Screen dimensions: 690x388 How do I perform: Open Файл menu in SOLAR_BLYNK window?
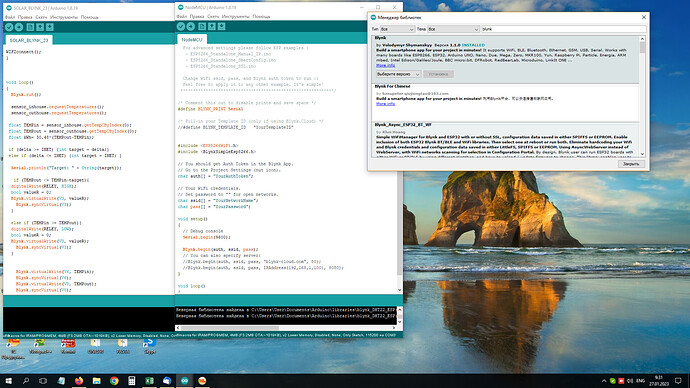(10, 17)
